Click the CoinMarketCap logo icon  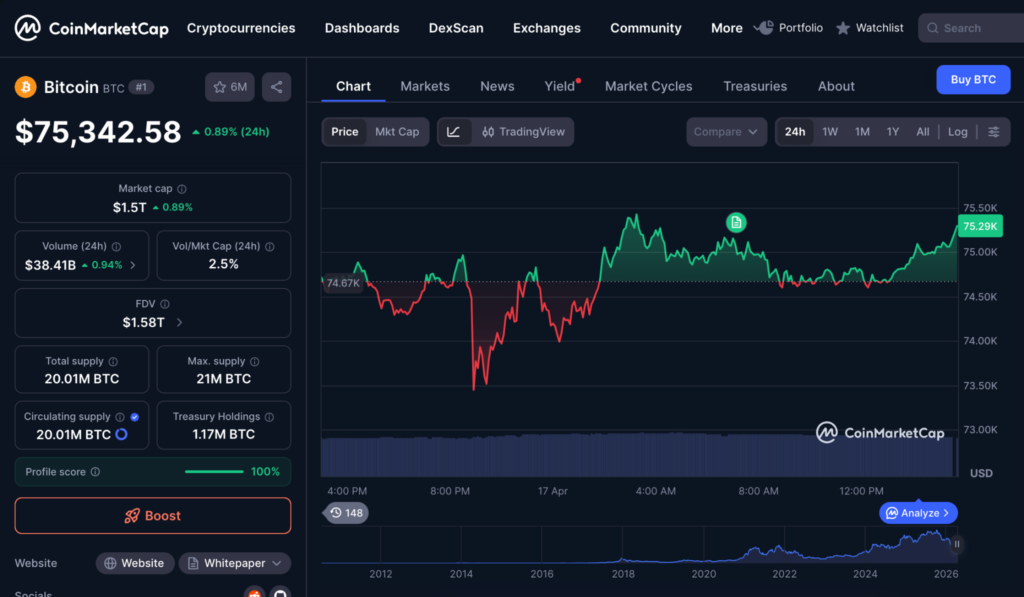[x=27, y=28]
